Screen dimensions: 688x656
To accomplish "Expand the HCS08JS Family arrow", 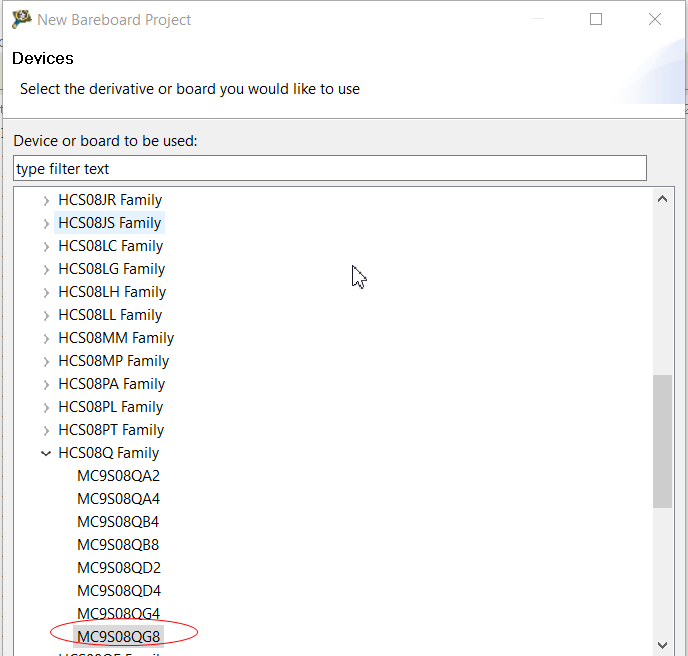I will 46,223.
